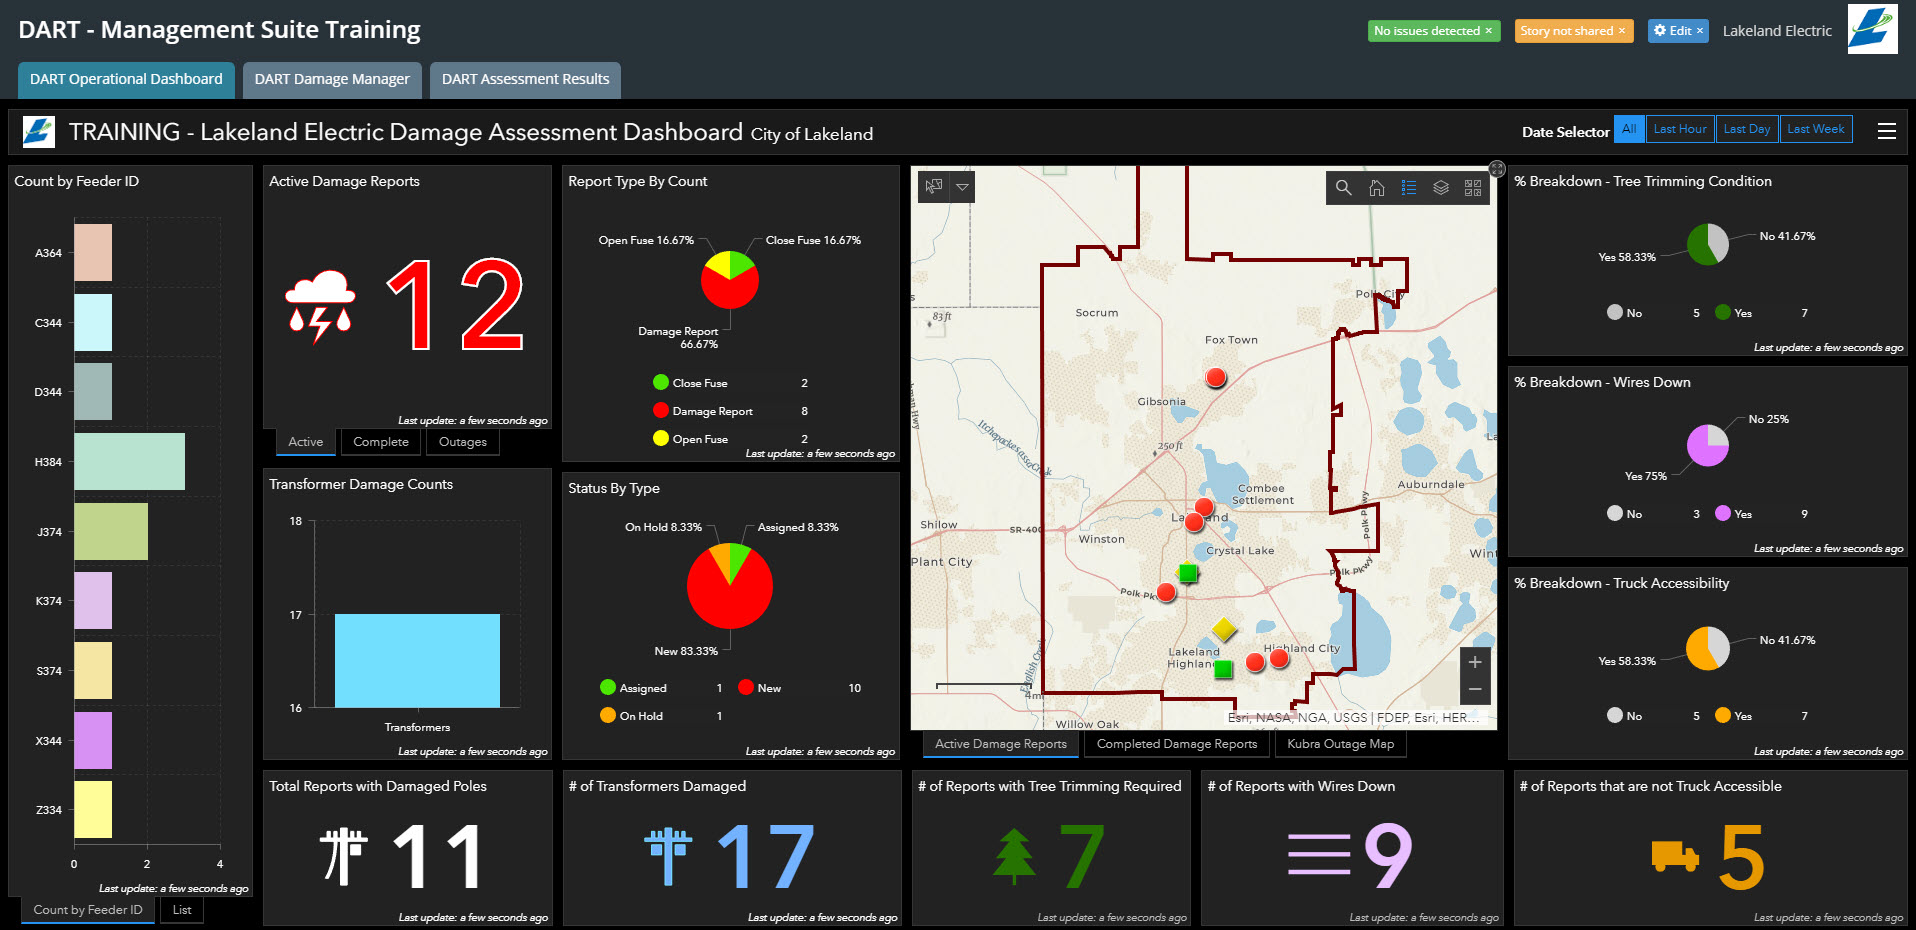Dismiss the Story not shared badge

coord(1621,31)
